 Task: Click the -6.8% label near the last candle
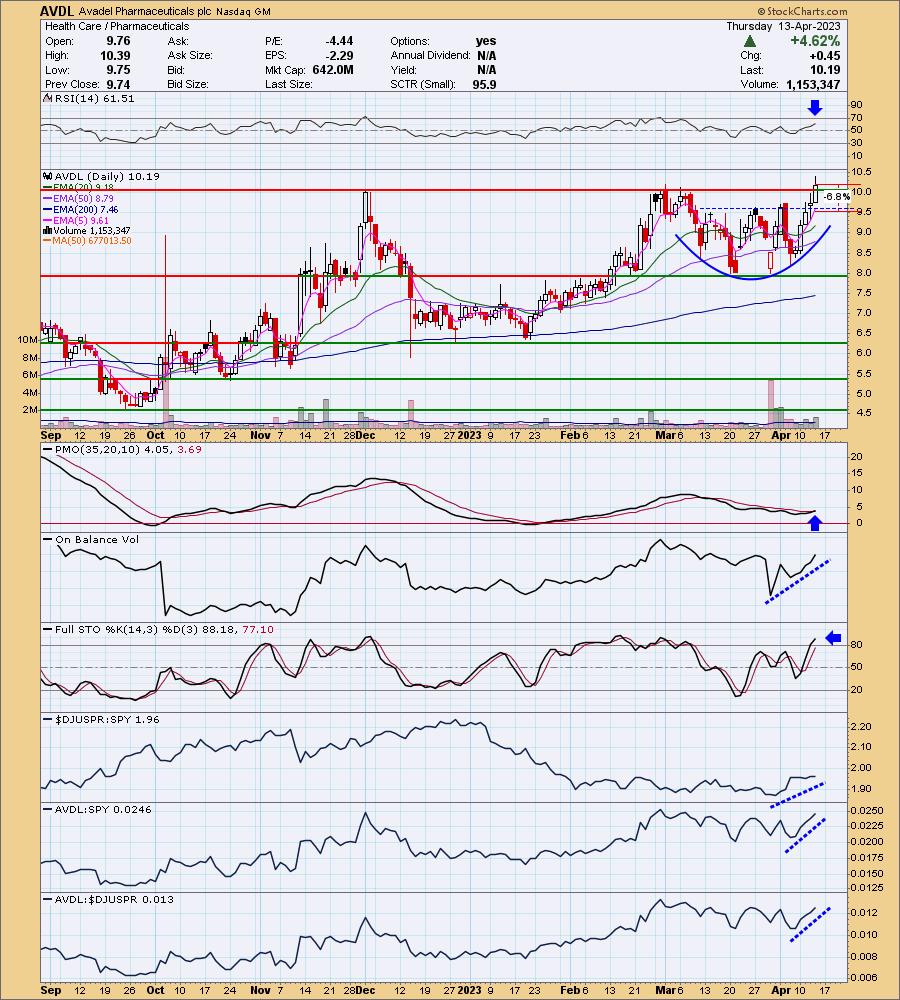tap(837, 197)
